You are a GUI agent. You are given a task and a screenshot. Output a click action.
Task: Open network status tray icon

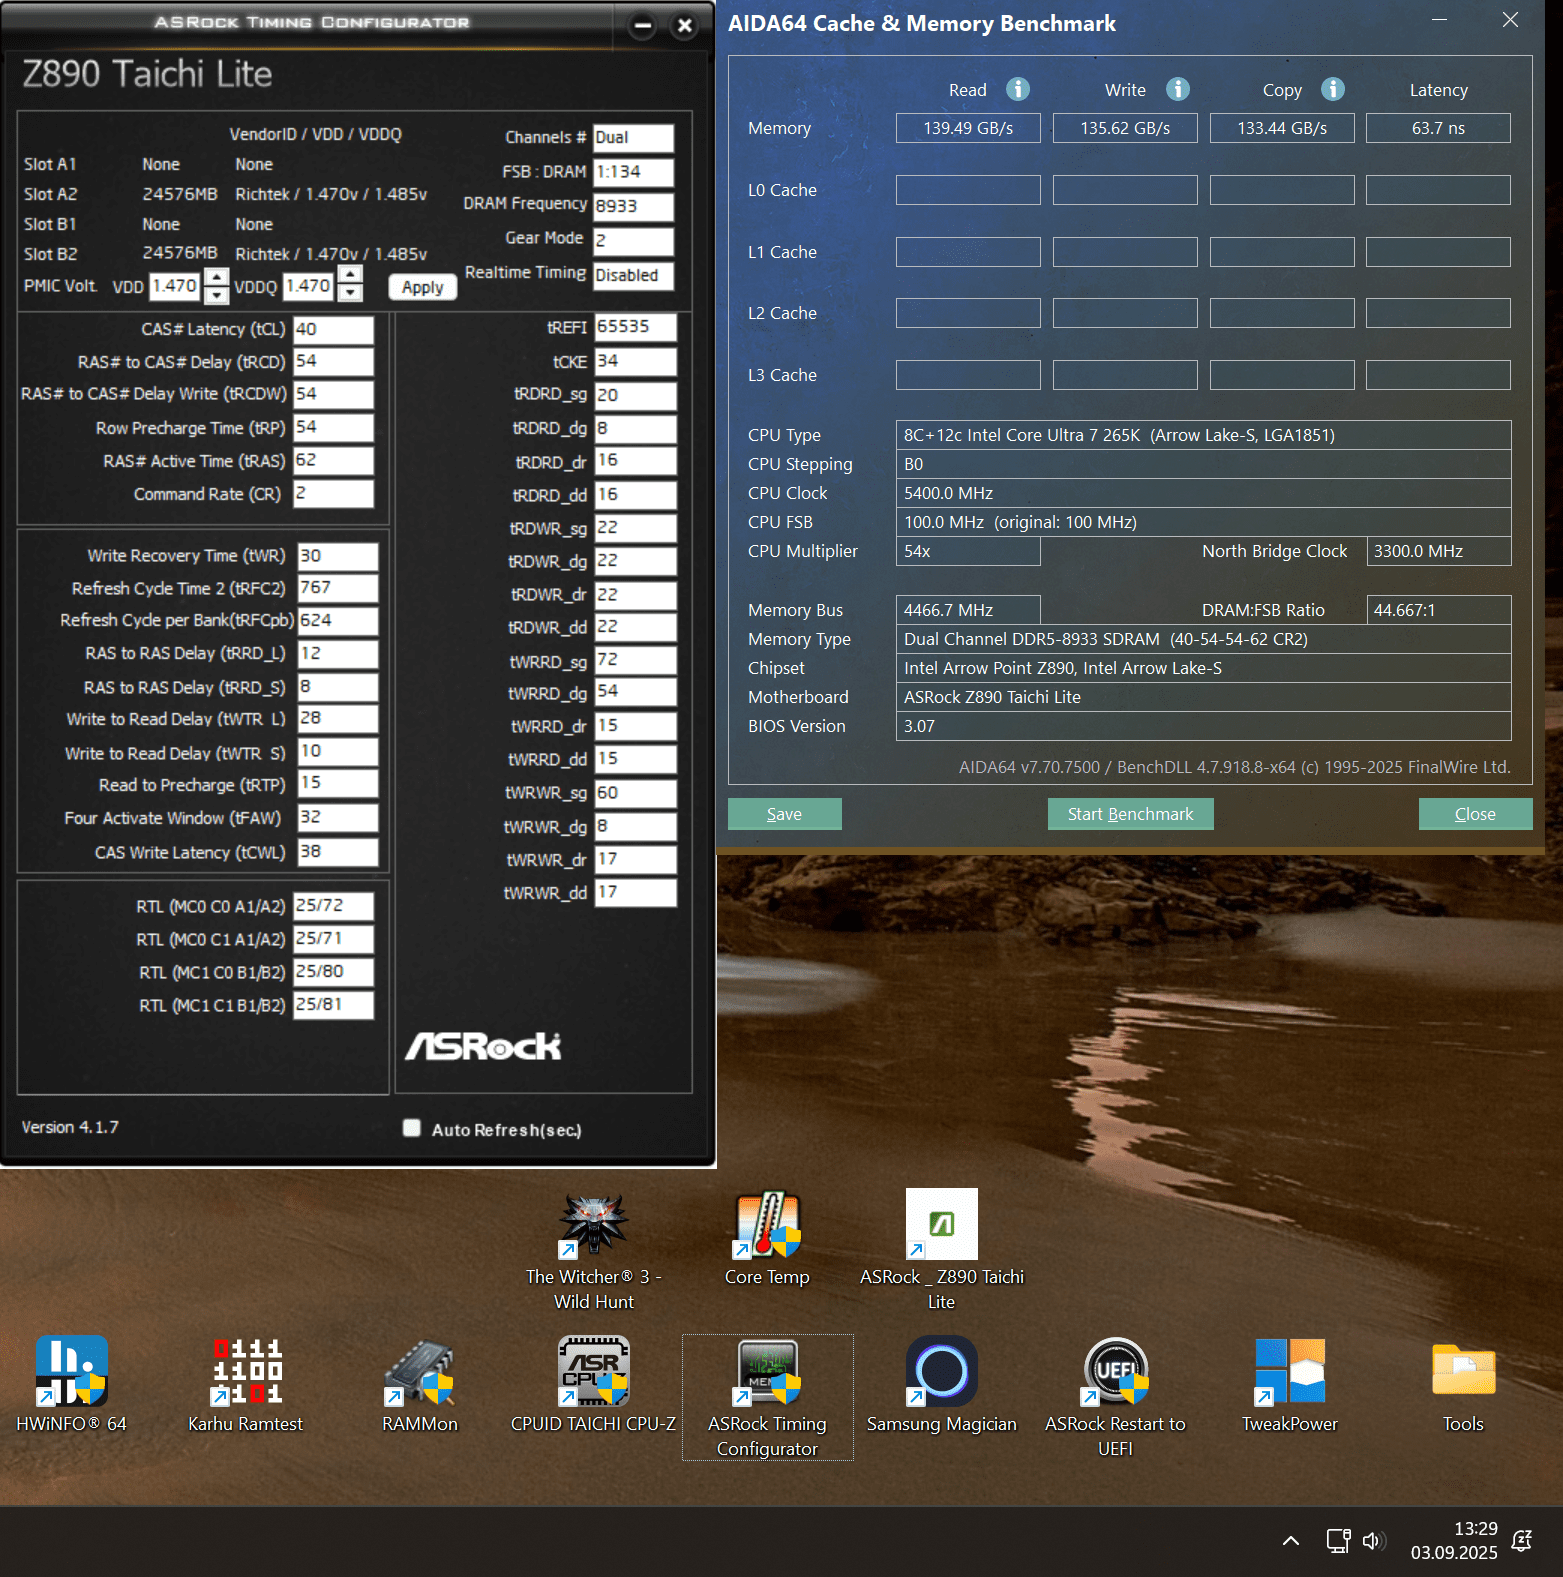[1338, 1541]
